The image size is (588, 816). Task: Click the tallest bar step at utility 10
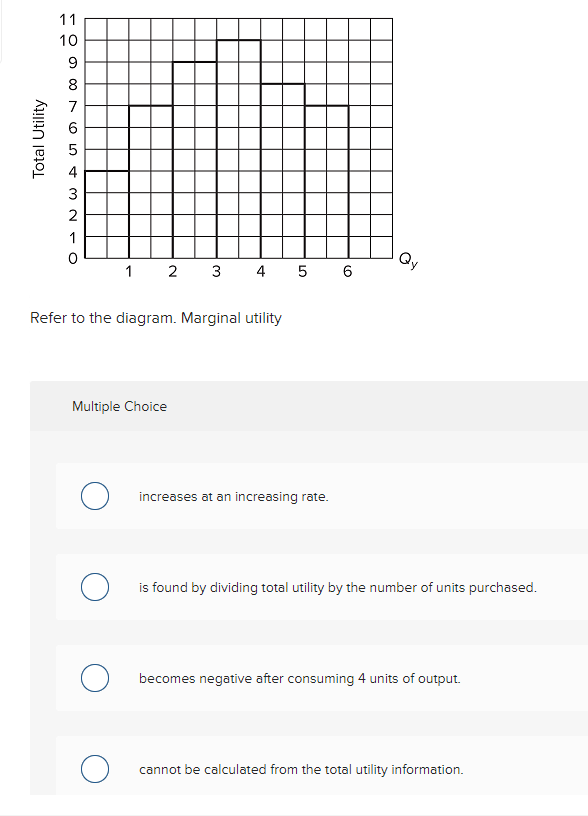239,40
